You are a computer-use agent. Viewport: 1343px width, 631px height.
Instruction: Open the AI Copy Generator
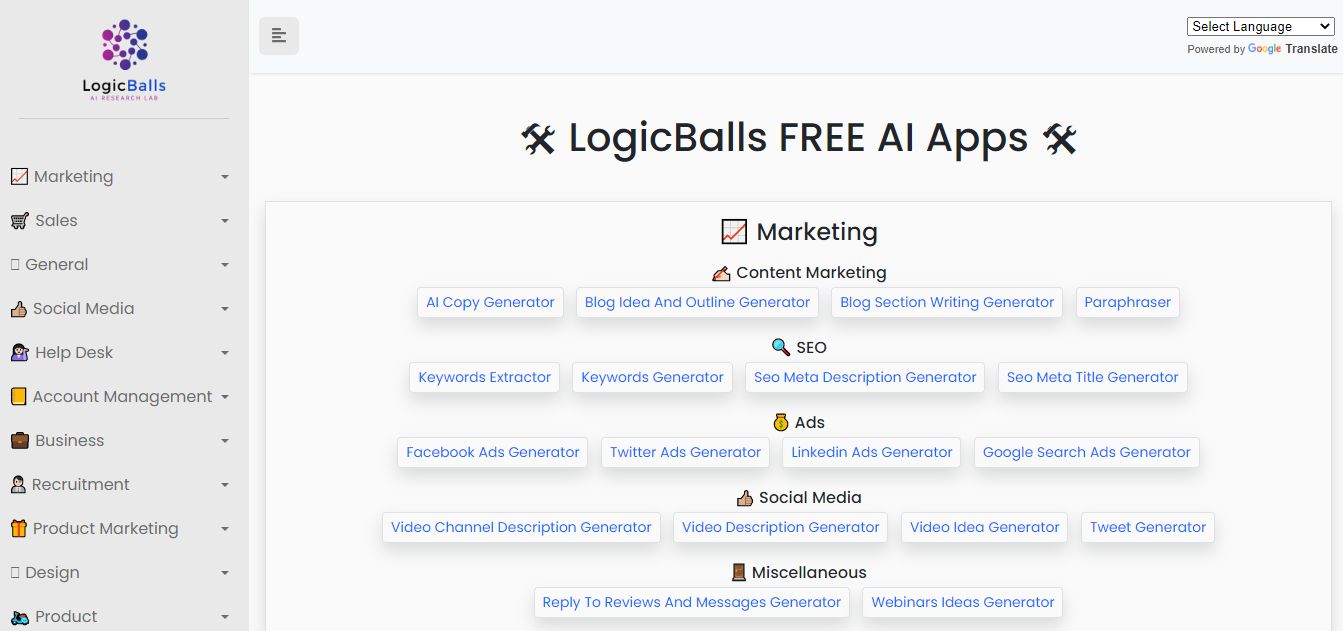(x=490, y=302)
